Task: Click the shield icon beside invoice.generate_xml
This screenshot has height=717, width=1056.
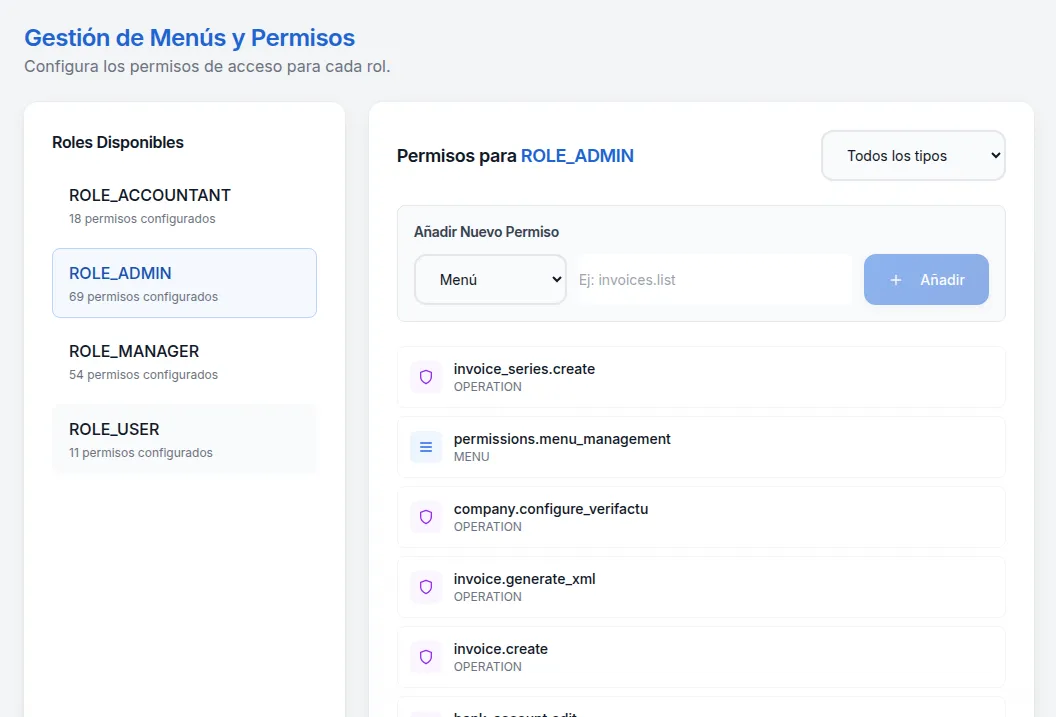Action: (426, 587)
